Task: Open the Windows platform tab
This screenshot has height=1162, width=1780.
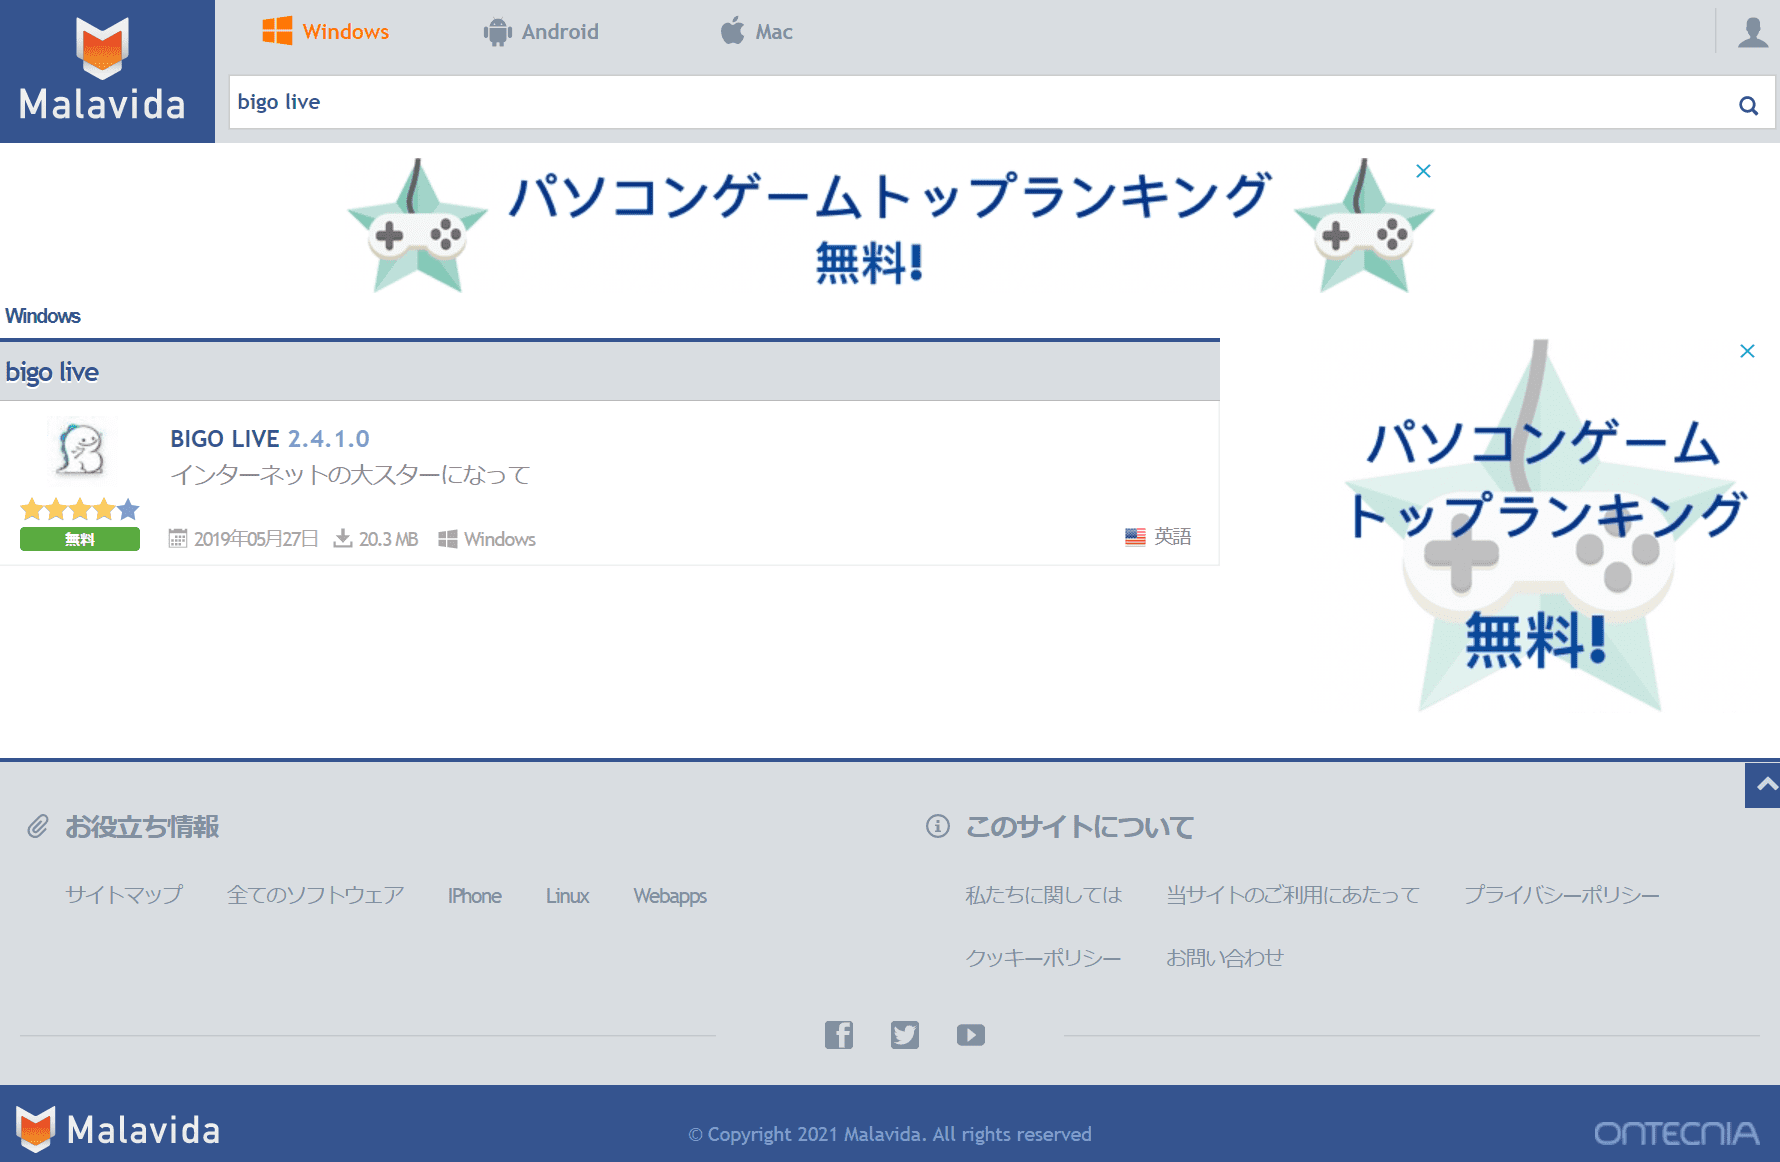Action: 325,31
